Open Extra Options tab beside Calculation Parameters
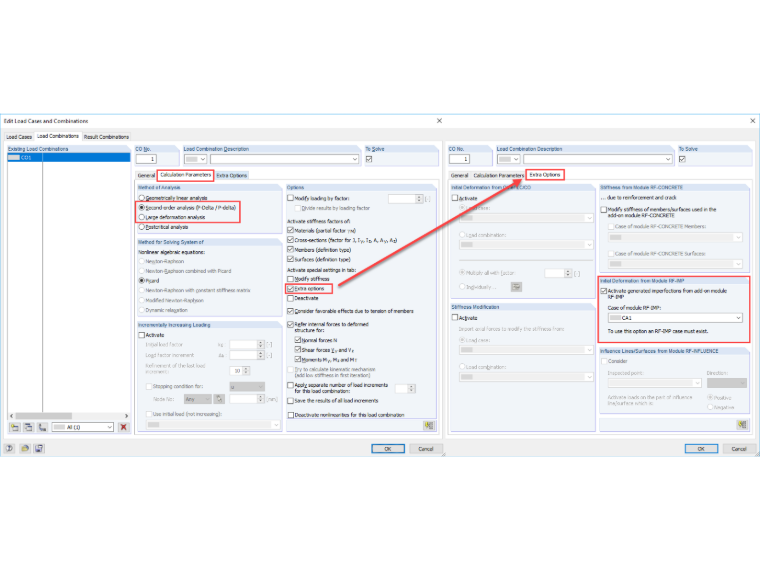This screenshot has height=570, width=760. click(232, 175)
